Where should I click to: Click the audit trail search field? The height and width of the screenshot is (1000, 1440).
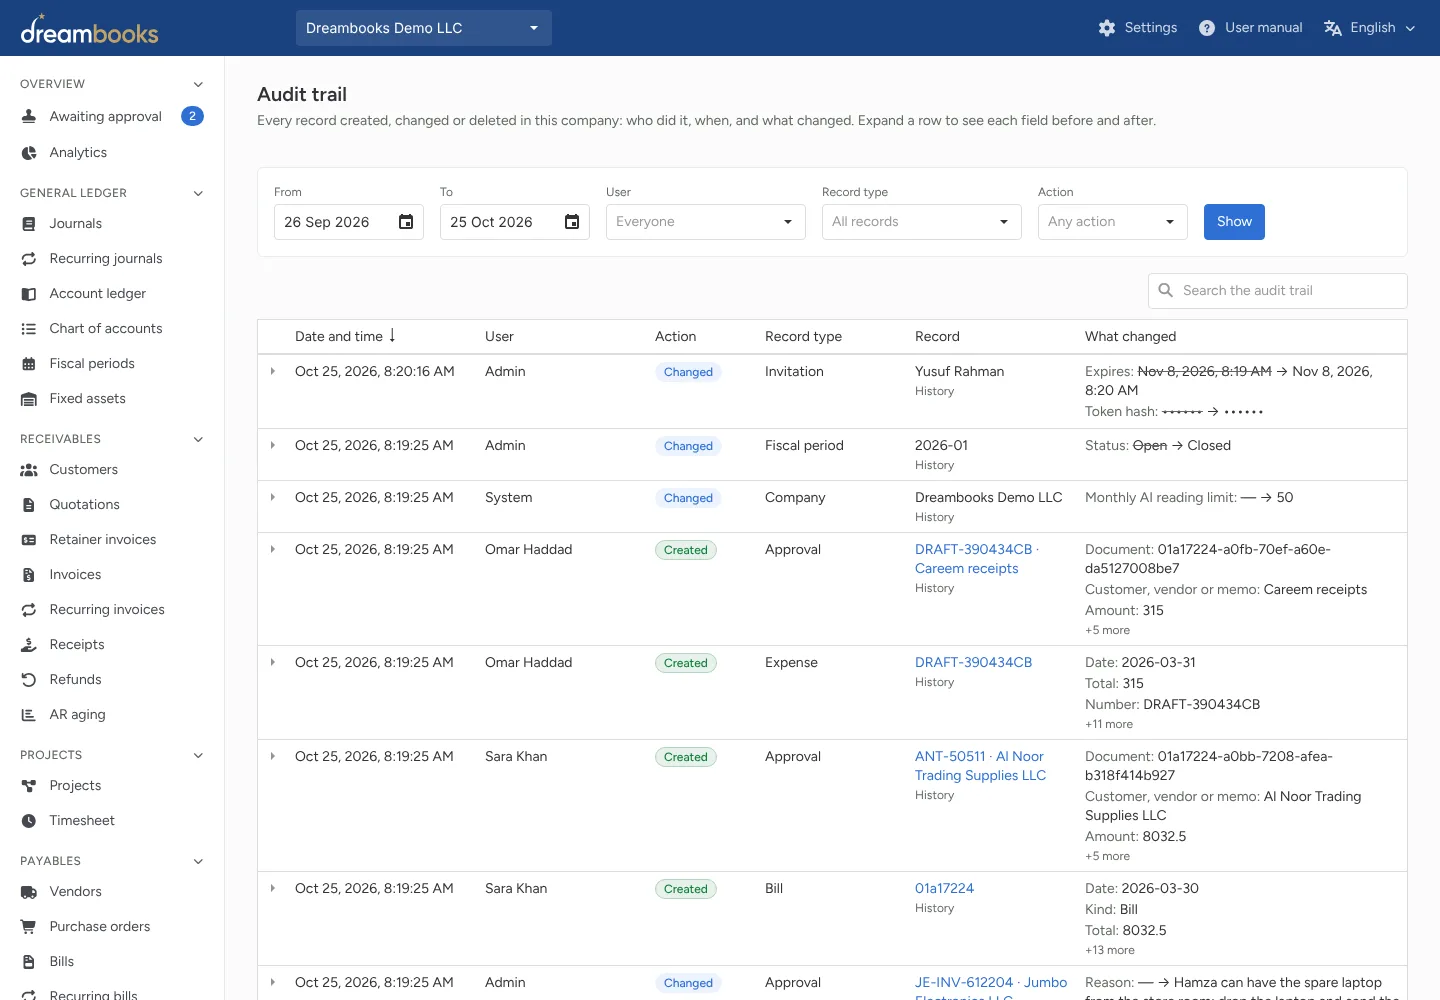(1278, 291)
